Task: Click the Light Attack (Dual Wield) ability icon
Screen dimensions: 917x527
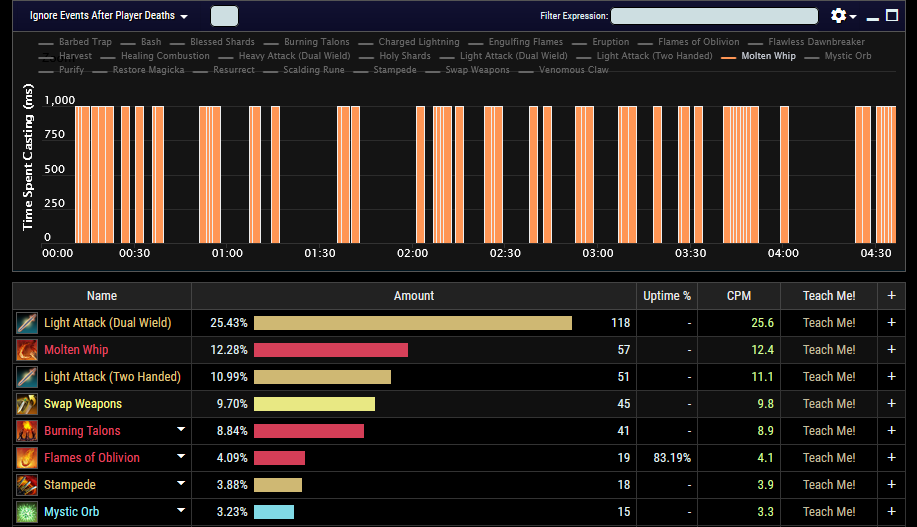Action: (x=27, y=323)
